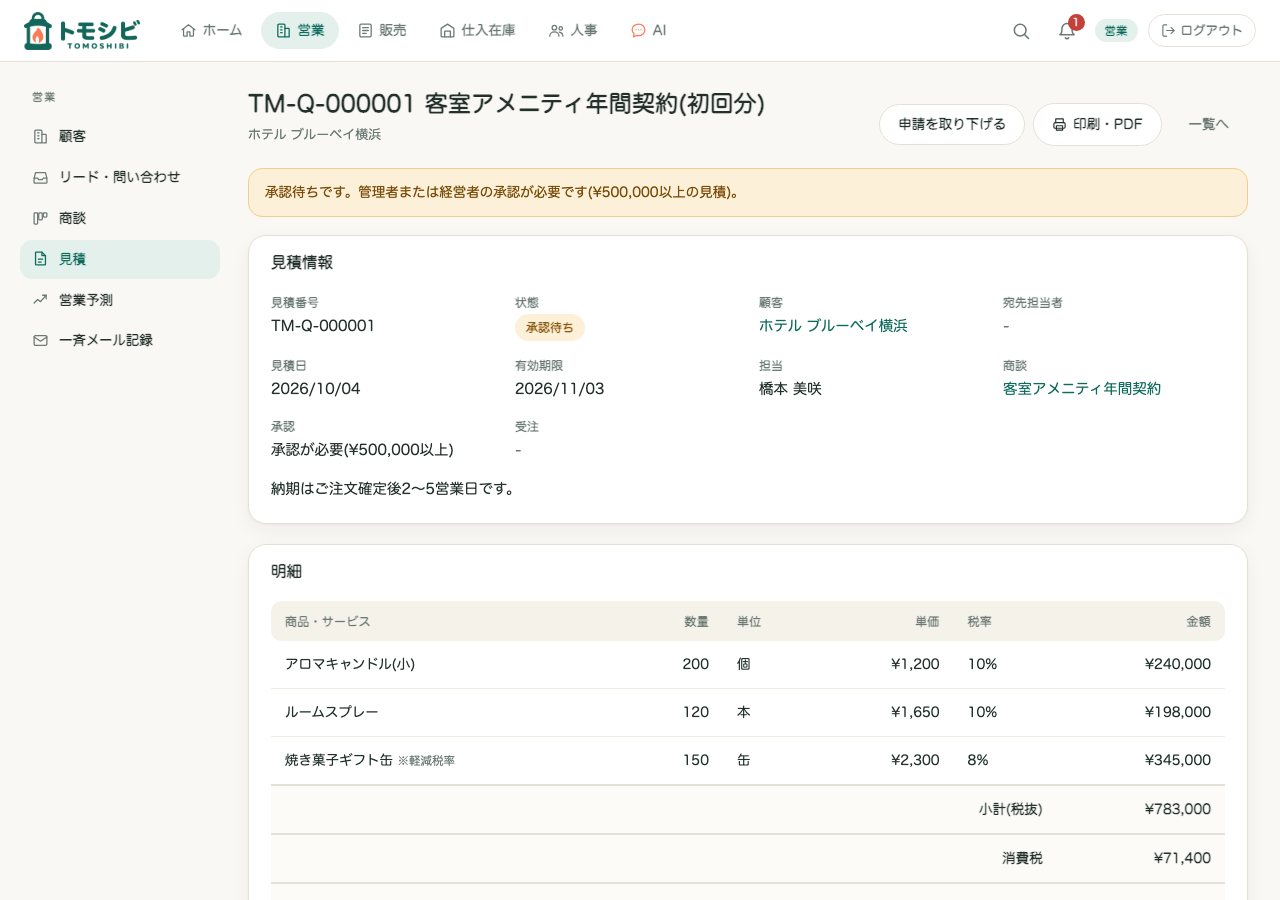The height and width of the screenshot is (900, 1280).
Task: Open 顧客 in sidebar
Action: coord(120,136)
